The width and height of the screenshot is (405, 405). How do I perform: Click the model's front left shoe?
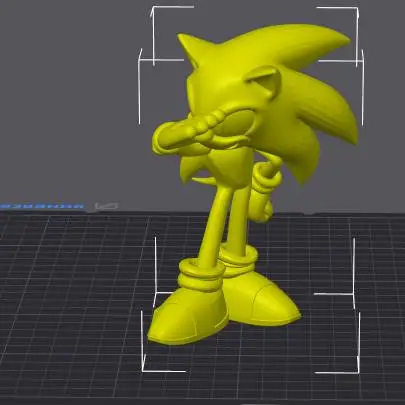[x=188, y=318]
